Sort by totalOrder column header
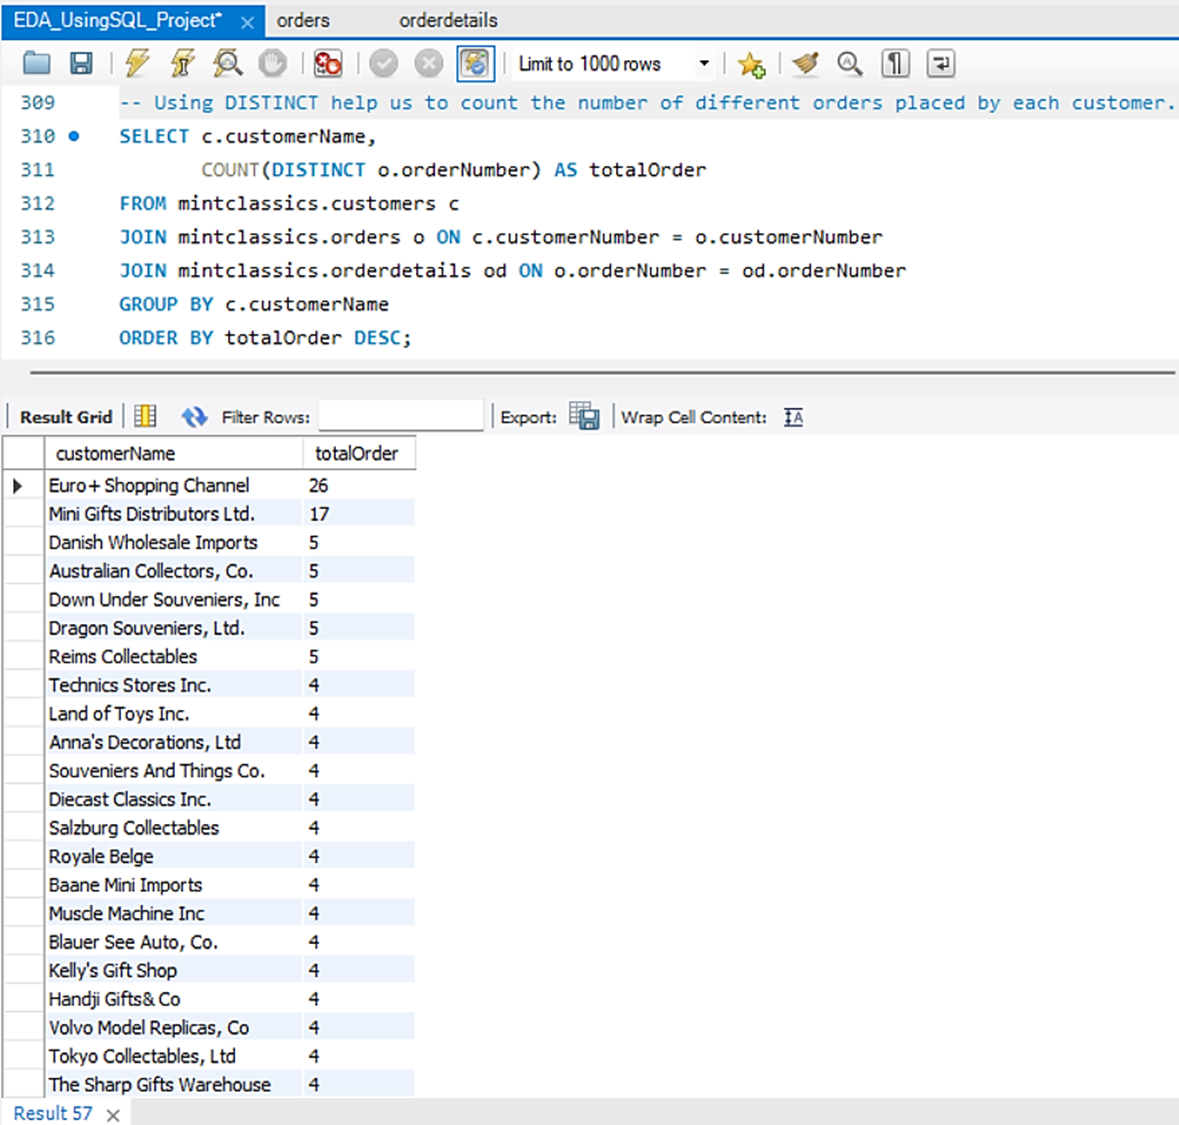 (x=359, y=453)
